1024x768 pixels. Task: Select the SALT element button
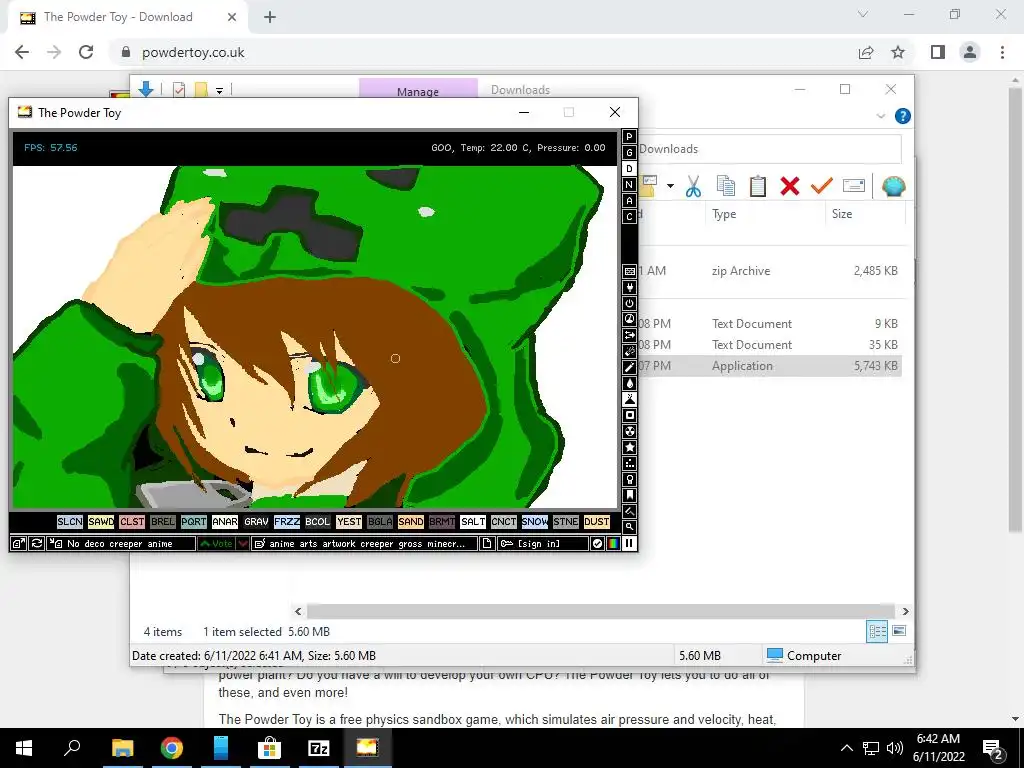[x=473, y=522]
